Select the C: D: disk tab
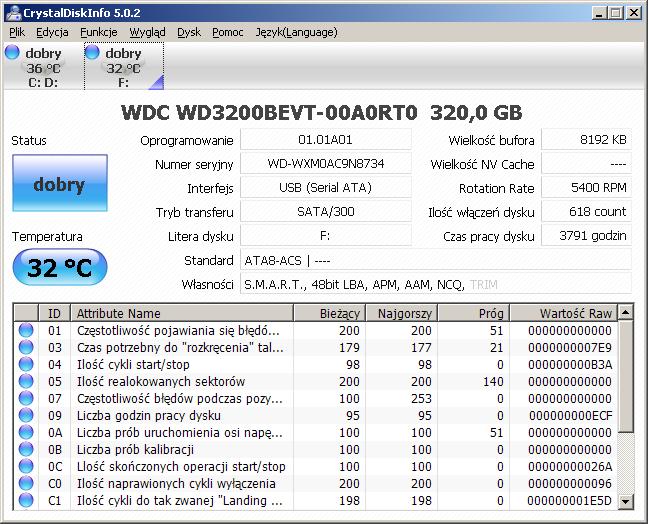The width and height of the screenshot is (648, 524). coord(43,66)
